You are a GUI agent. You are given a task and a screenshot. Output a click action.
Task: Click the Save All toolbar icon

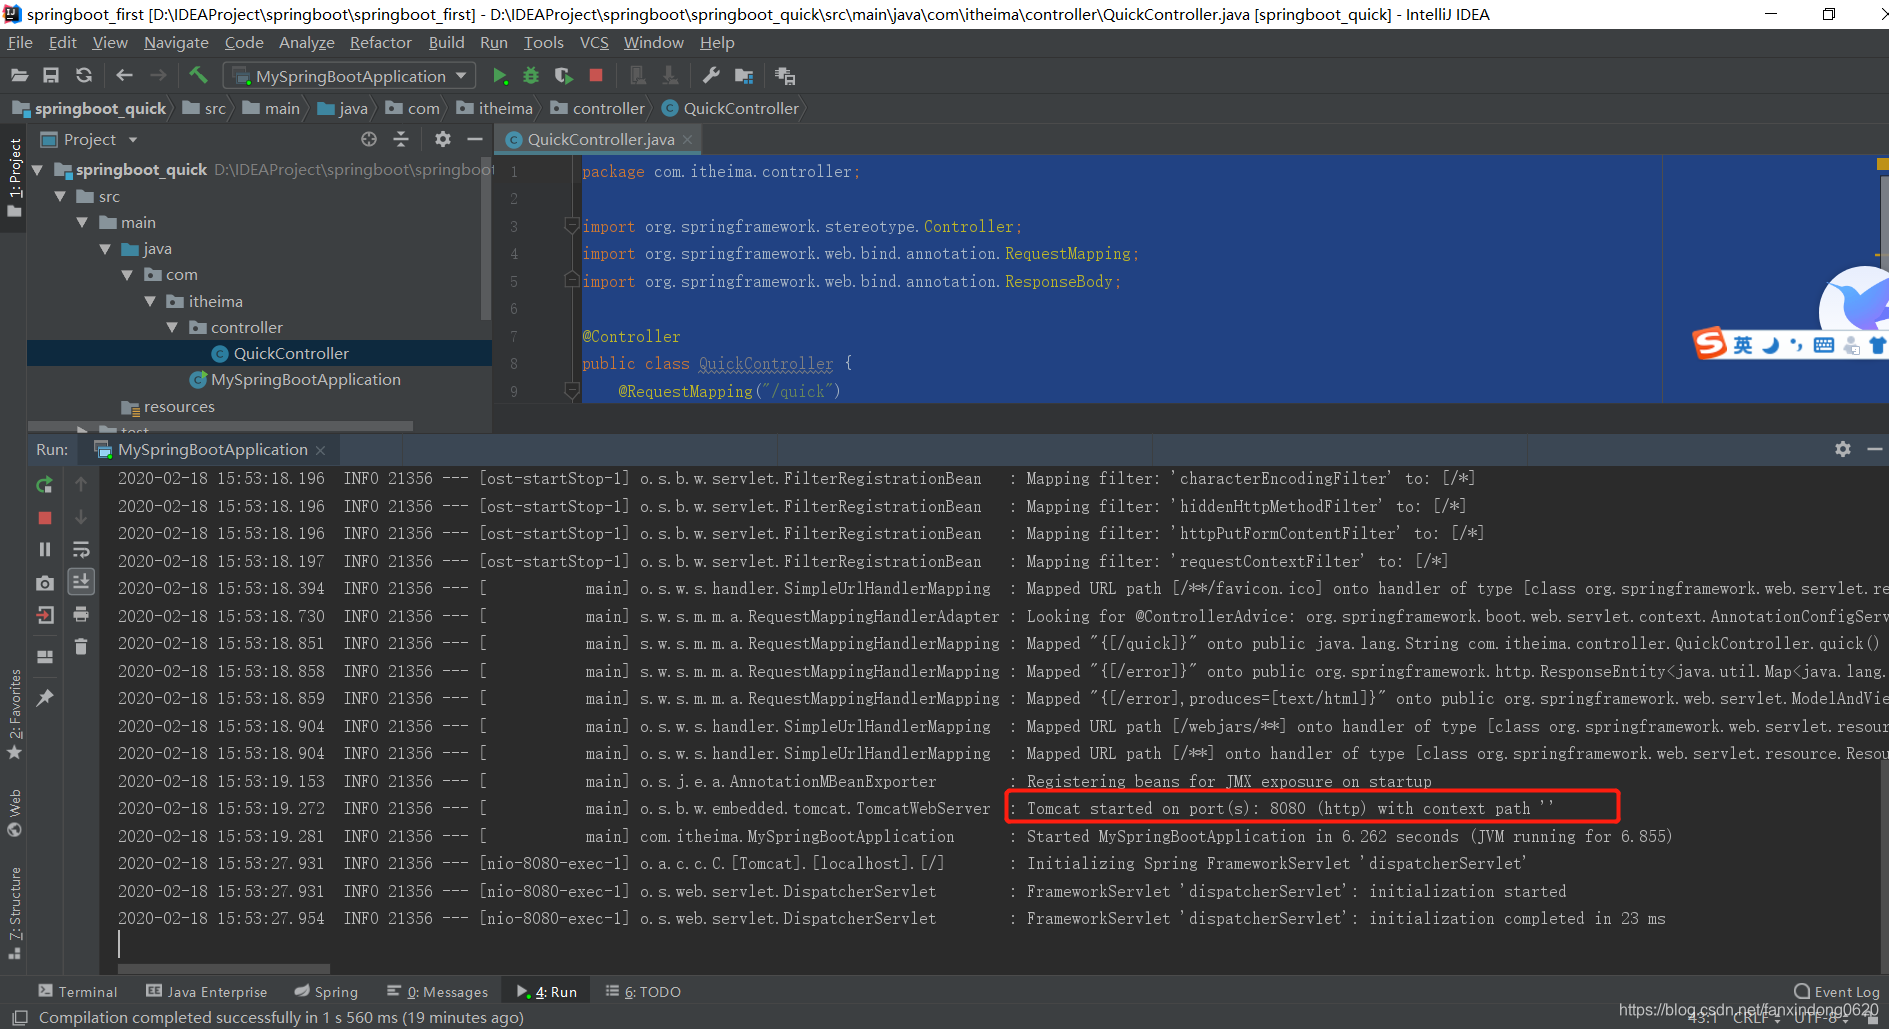point(51,76)
